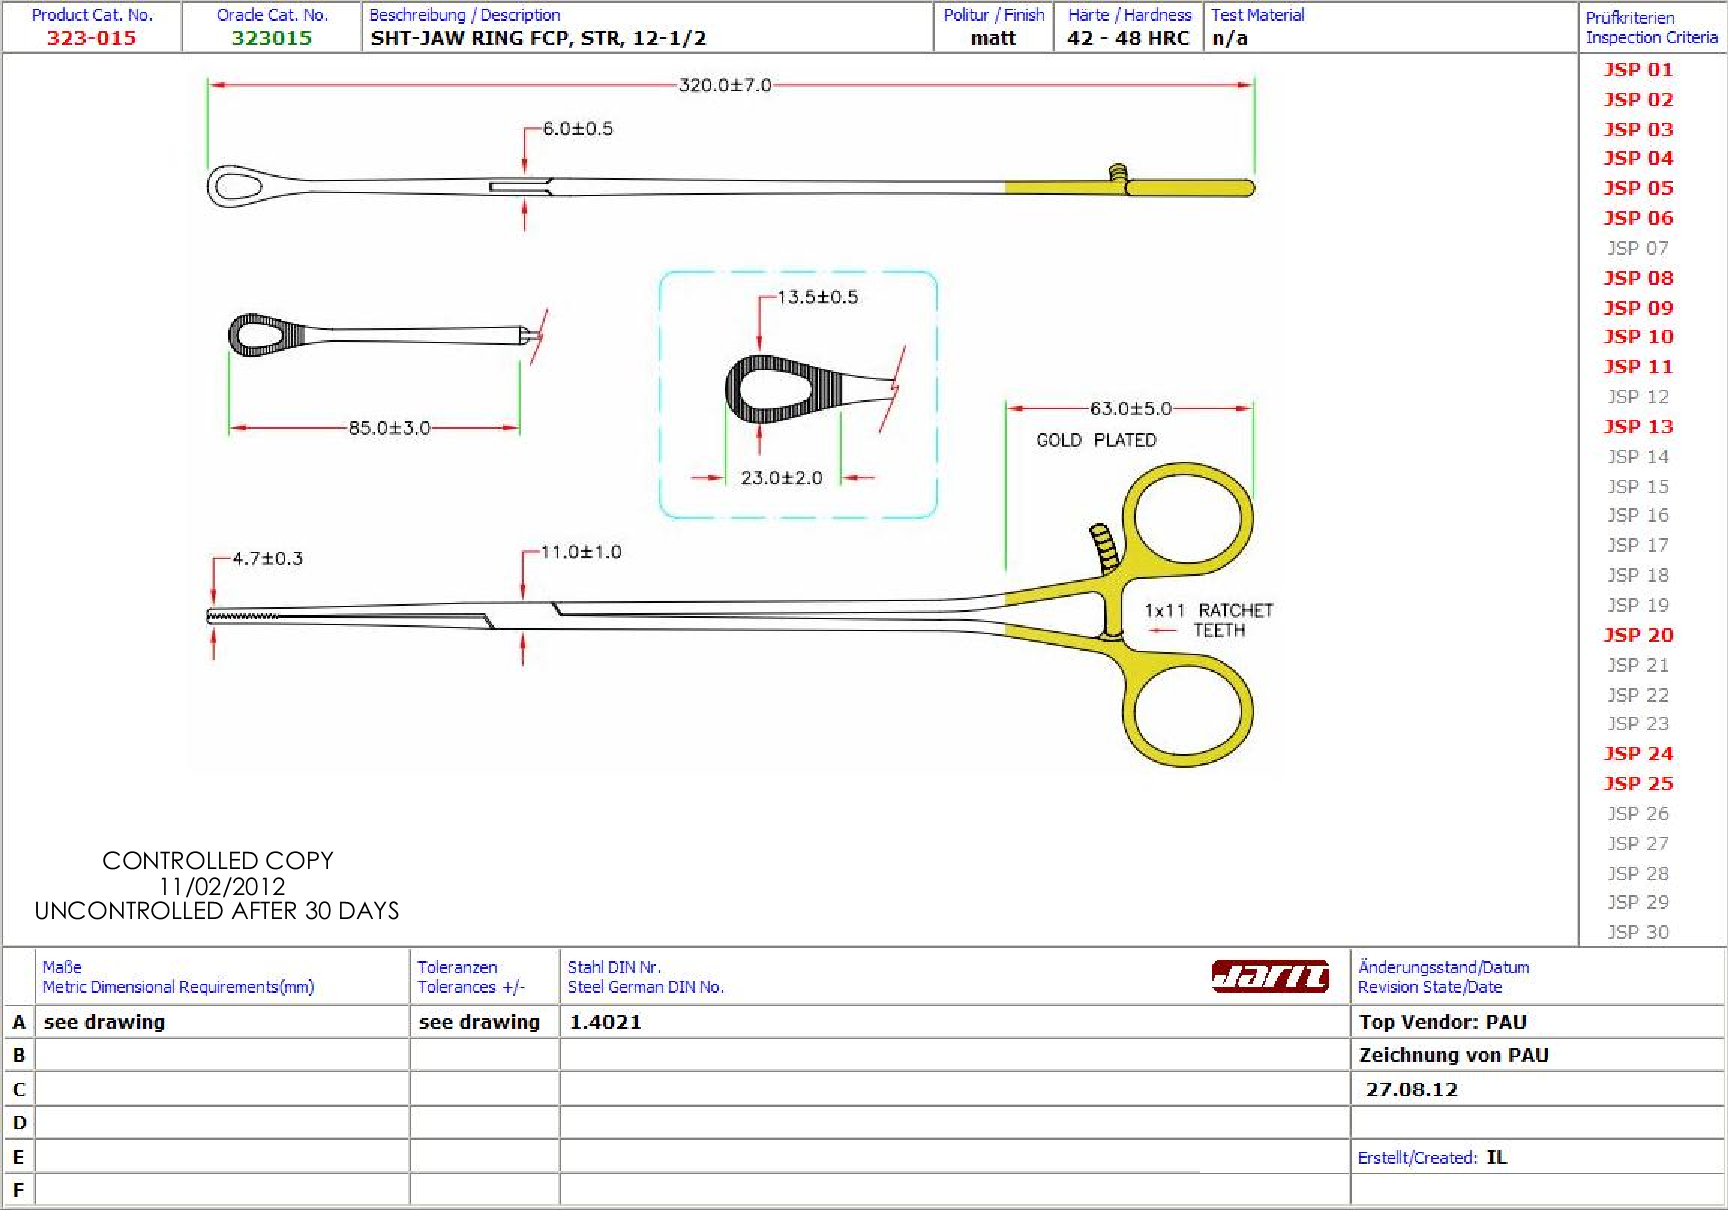The height and width of the screenshot is (1211, 1730).
Task: Select the steel DIN number 1.4021 cell
Action: [x=606, y=1022]
